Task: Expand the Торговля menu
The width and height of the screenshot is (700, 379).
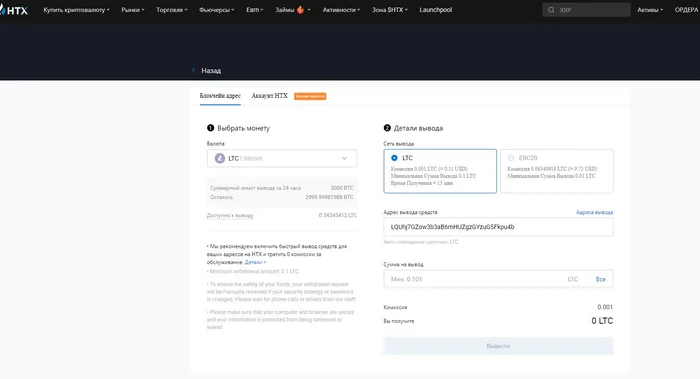Action: pos(172,10)
